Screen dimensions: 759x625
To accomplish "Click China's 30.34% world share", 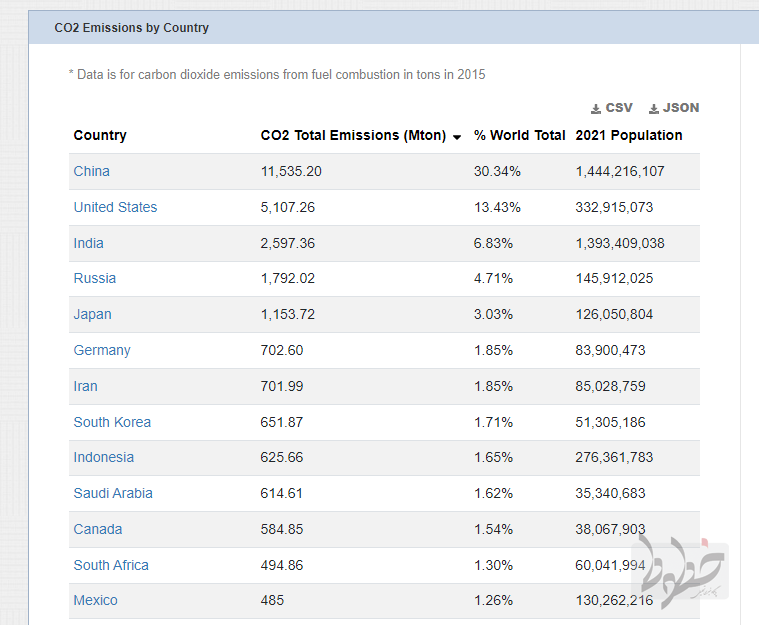I will (x=497, y=171).
